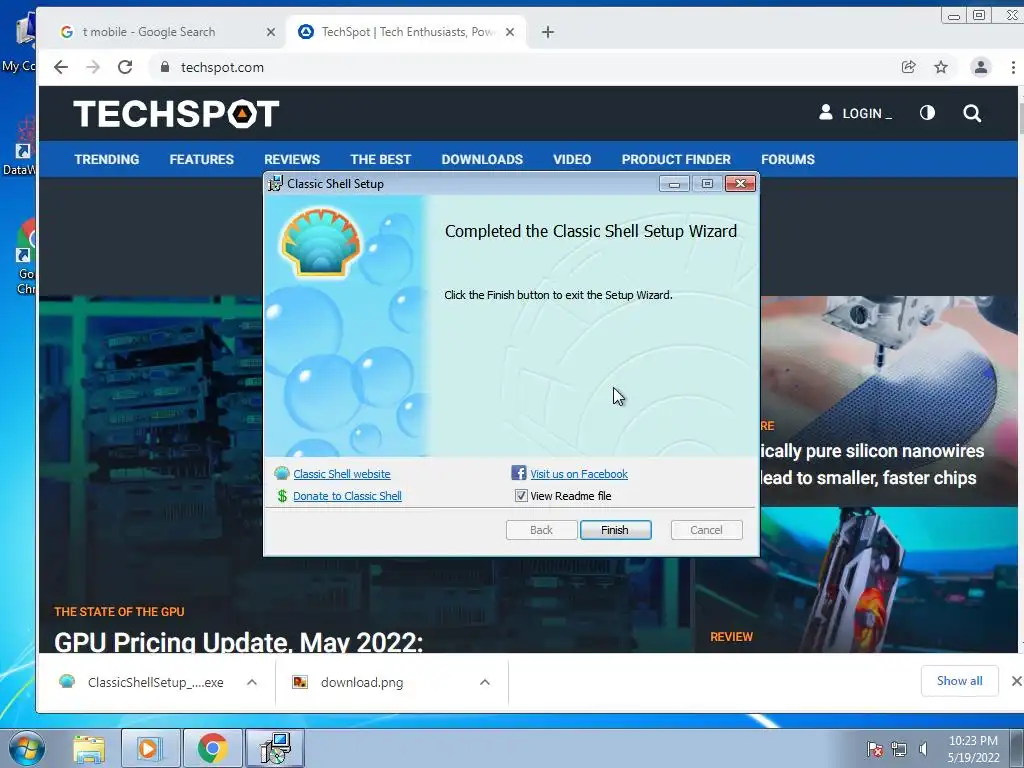Toggle TechSpot dark mode contrast icon
Screen dimensions: 1024x768
click(927, 113)
